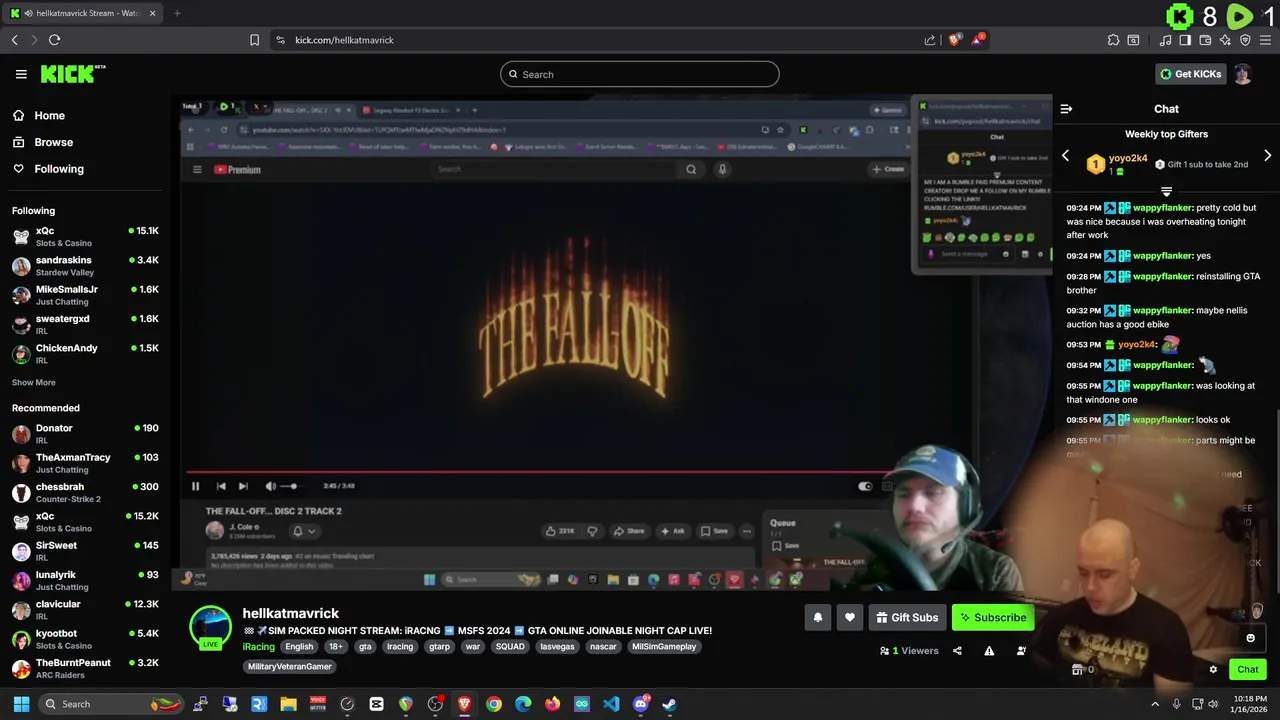Open the Kick hamburger menu
Screen dimensions: 1280x720
click(x=21, y=74)
